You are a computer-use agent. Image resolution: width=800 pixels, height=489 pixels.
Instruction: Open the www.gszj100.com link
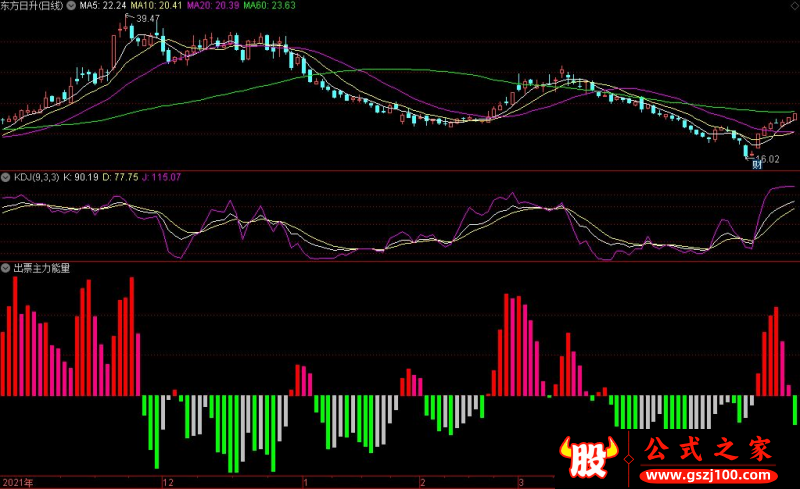click(708, 476)
